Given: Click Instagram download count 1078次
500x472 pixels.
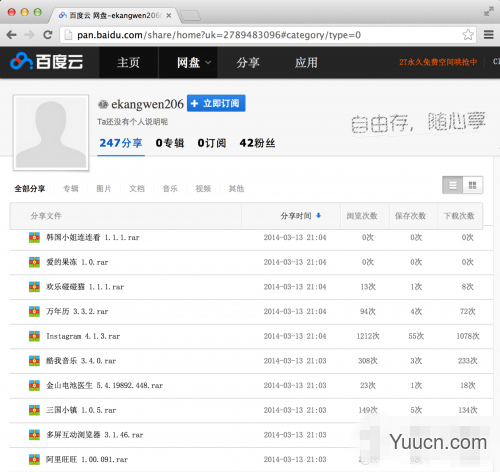Looking at the screenshot, I should click(468, 336).
